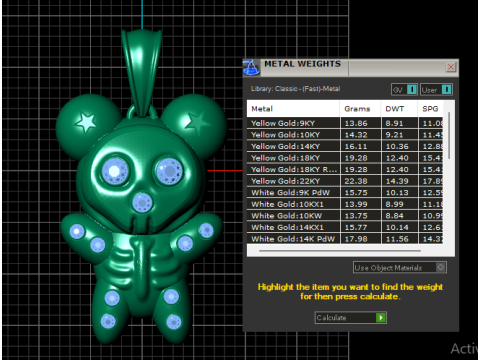Click the 8.91 DWT value
480x360 pixels.
pos(394,123)
